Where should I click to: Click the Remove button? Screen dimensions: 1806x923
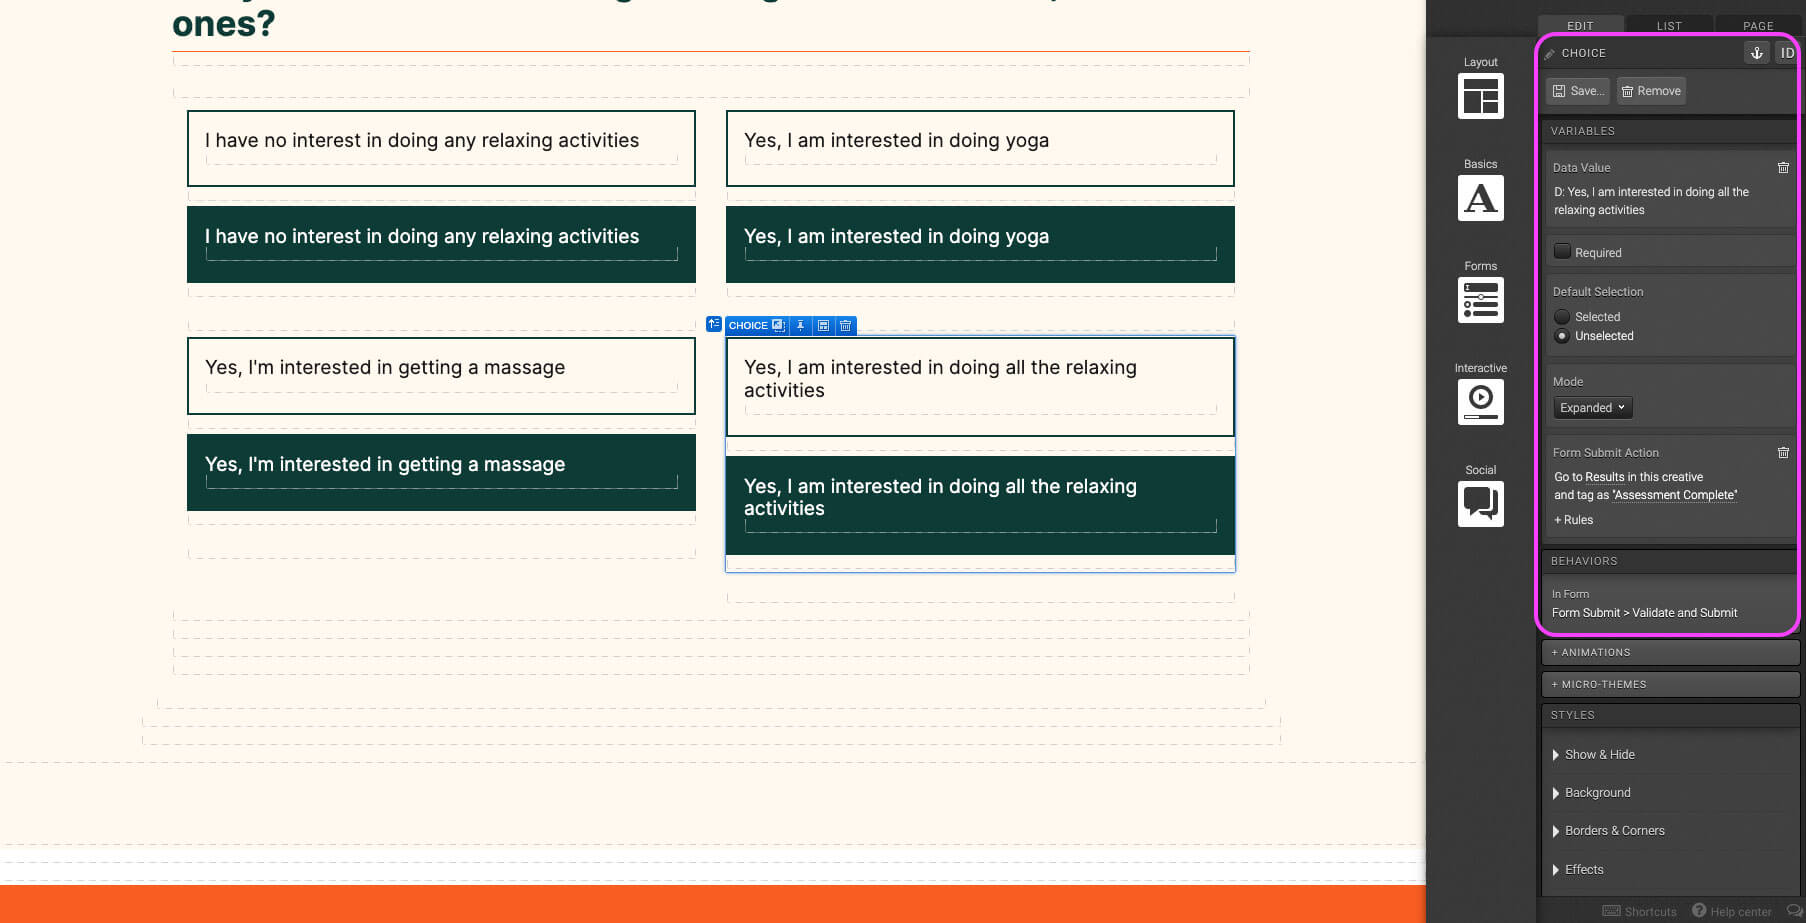pyautogui.click(x=1651, y=91)
